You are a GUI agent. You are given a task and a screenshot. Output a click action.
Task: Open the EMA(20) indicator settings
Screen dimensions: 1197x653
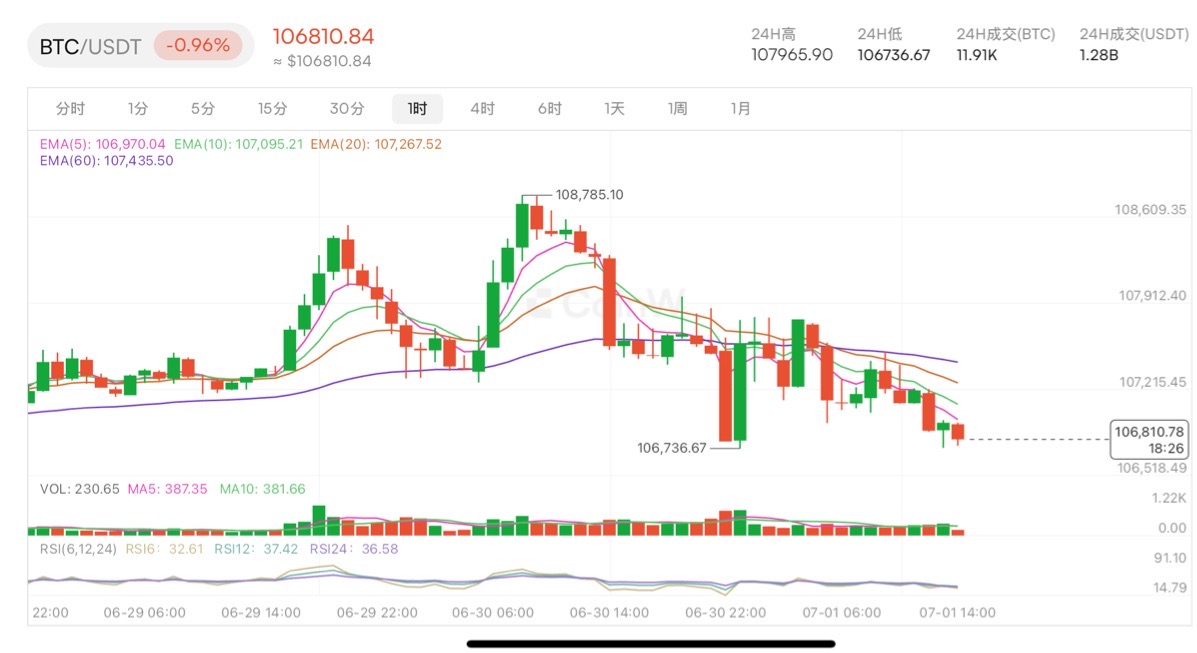point(376,143)
